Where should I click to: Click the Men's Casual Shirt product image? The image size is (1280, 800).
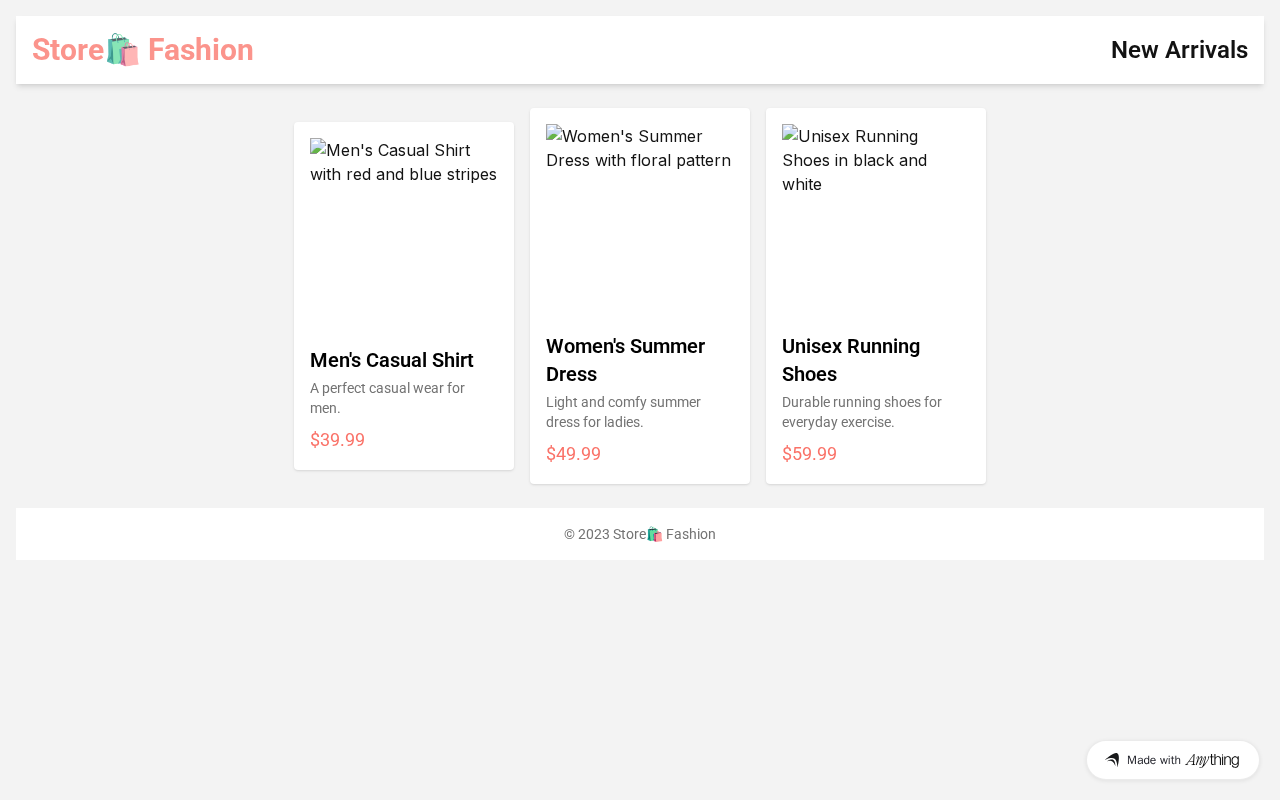click(404, 232)
